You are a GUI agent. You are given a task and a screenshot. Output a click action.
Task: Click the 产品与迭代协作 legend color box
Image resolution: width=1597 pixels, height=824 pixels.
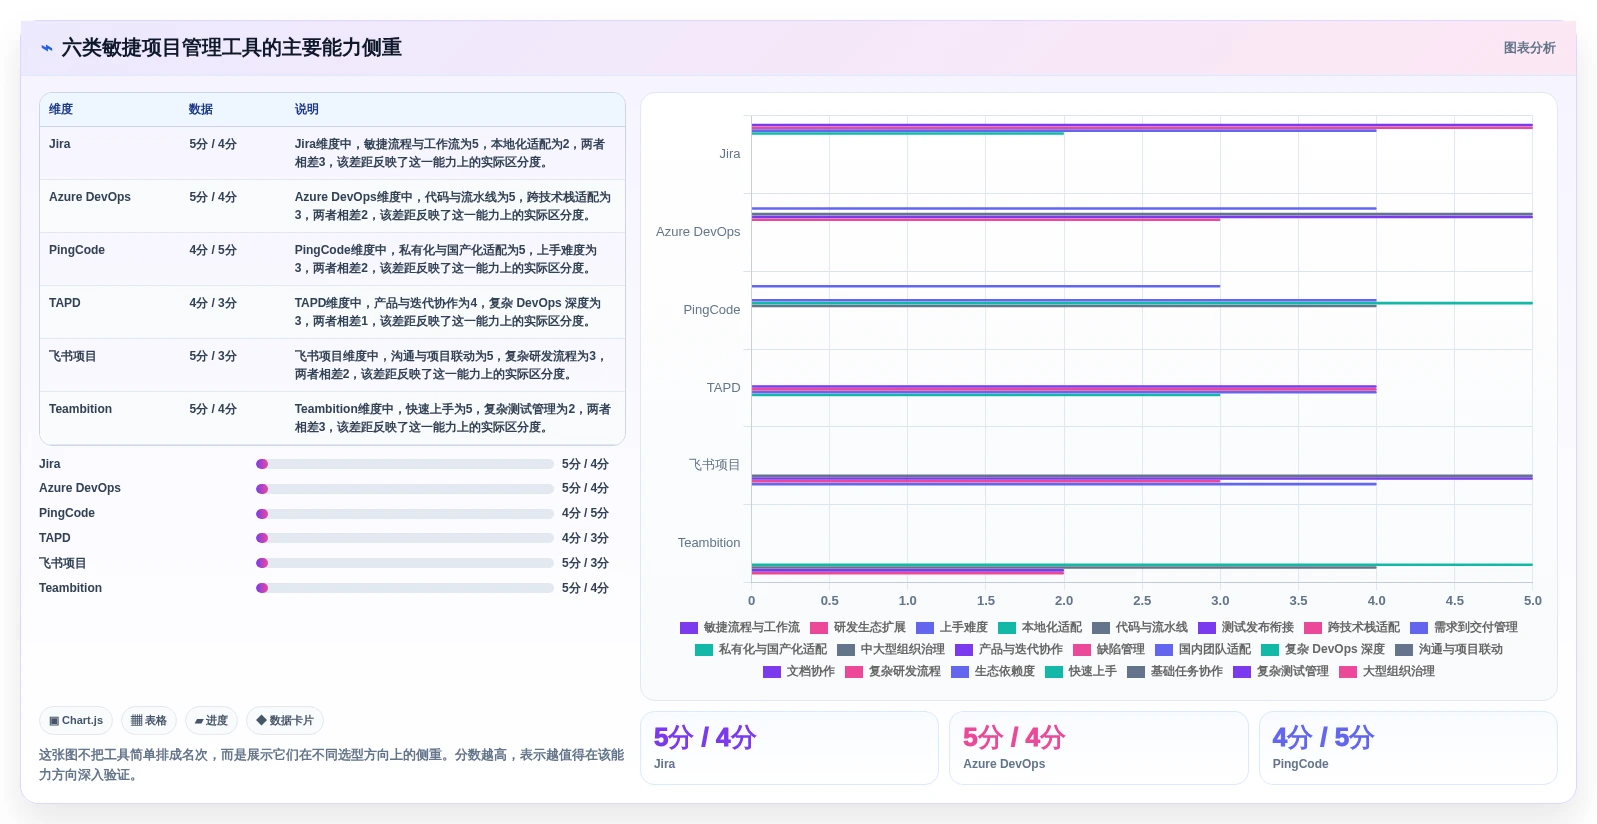tap(964, 649)
